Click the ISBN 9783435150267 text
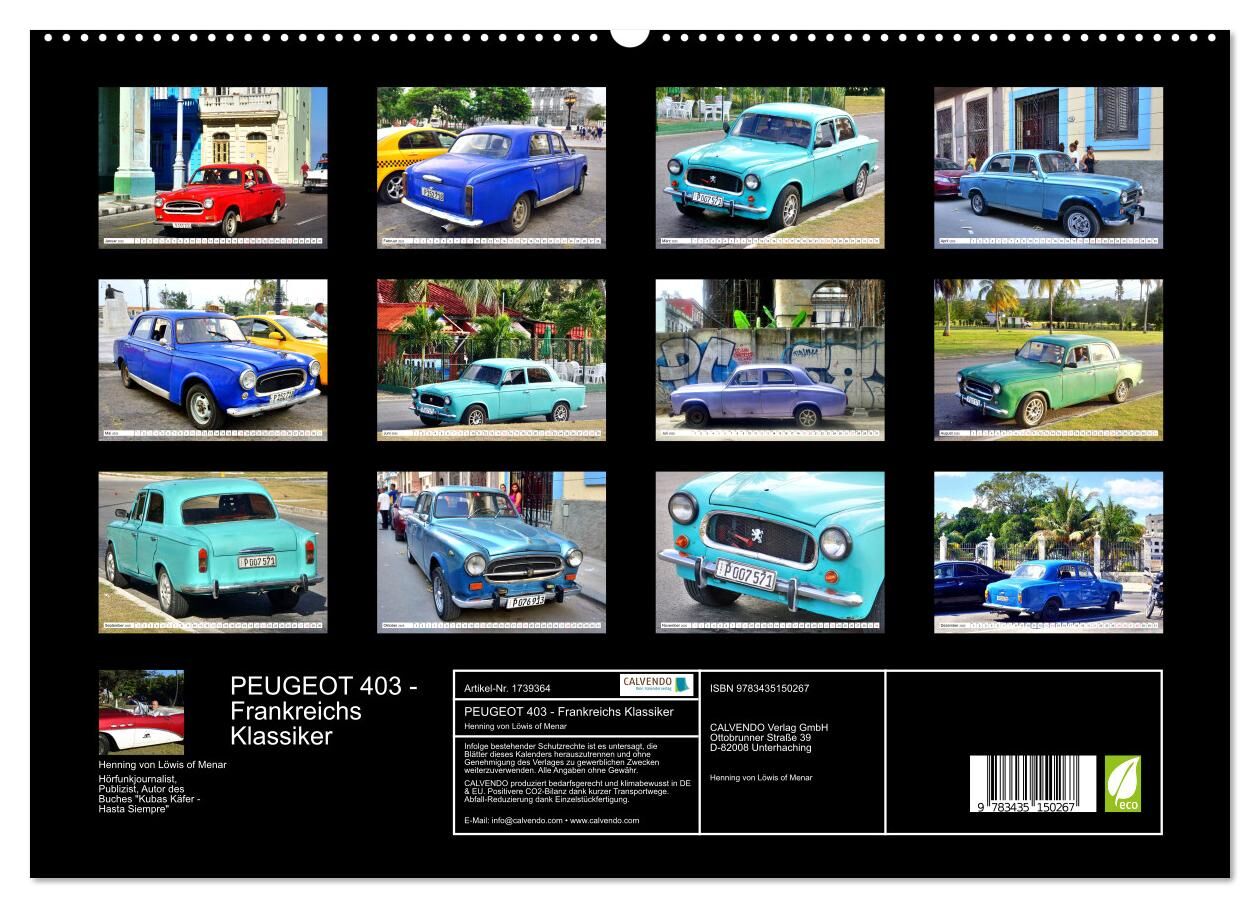 [759, 688]
